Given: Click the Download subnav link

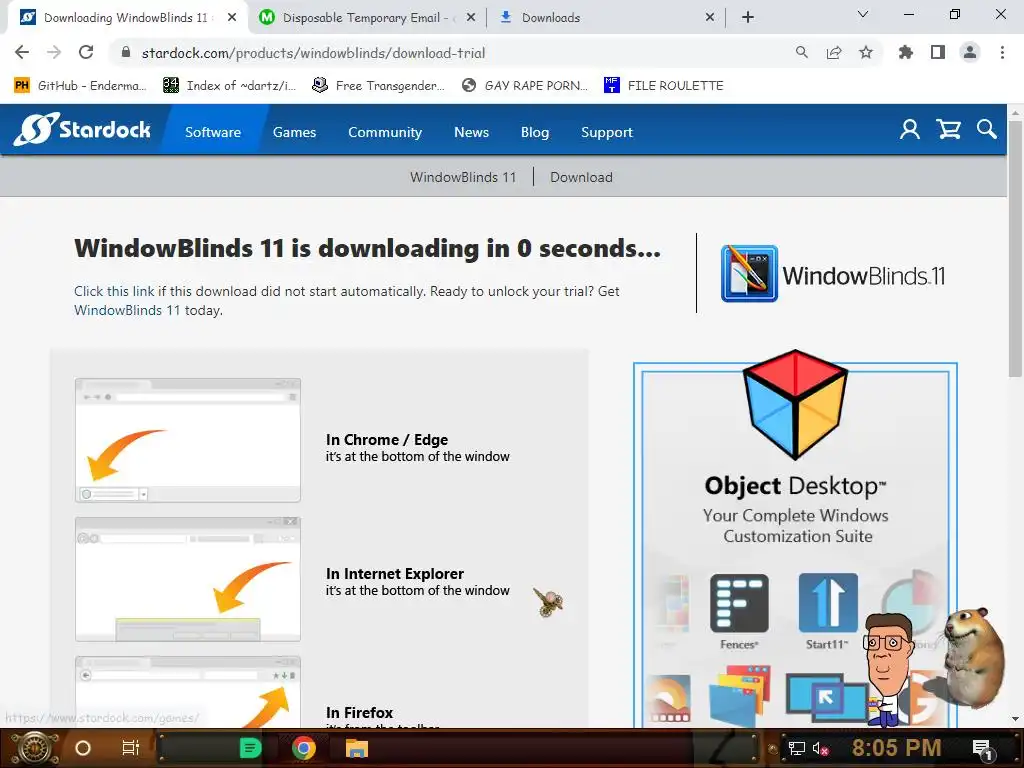Looking at the screenshot, I should (581, 177).
